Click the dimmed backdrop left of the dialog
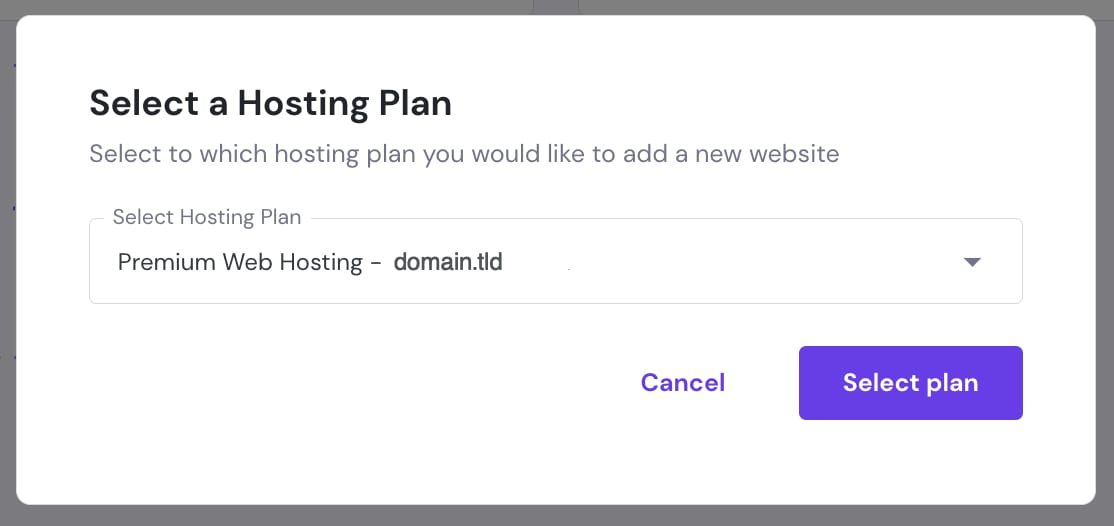The image size is (1114, 526). pyautogui.click(x=7, y=260)
